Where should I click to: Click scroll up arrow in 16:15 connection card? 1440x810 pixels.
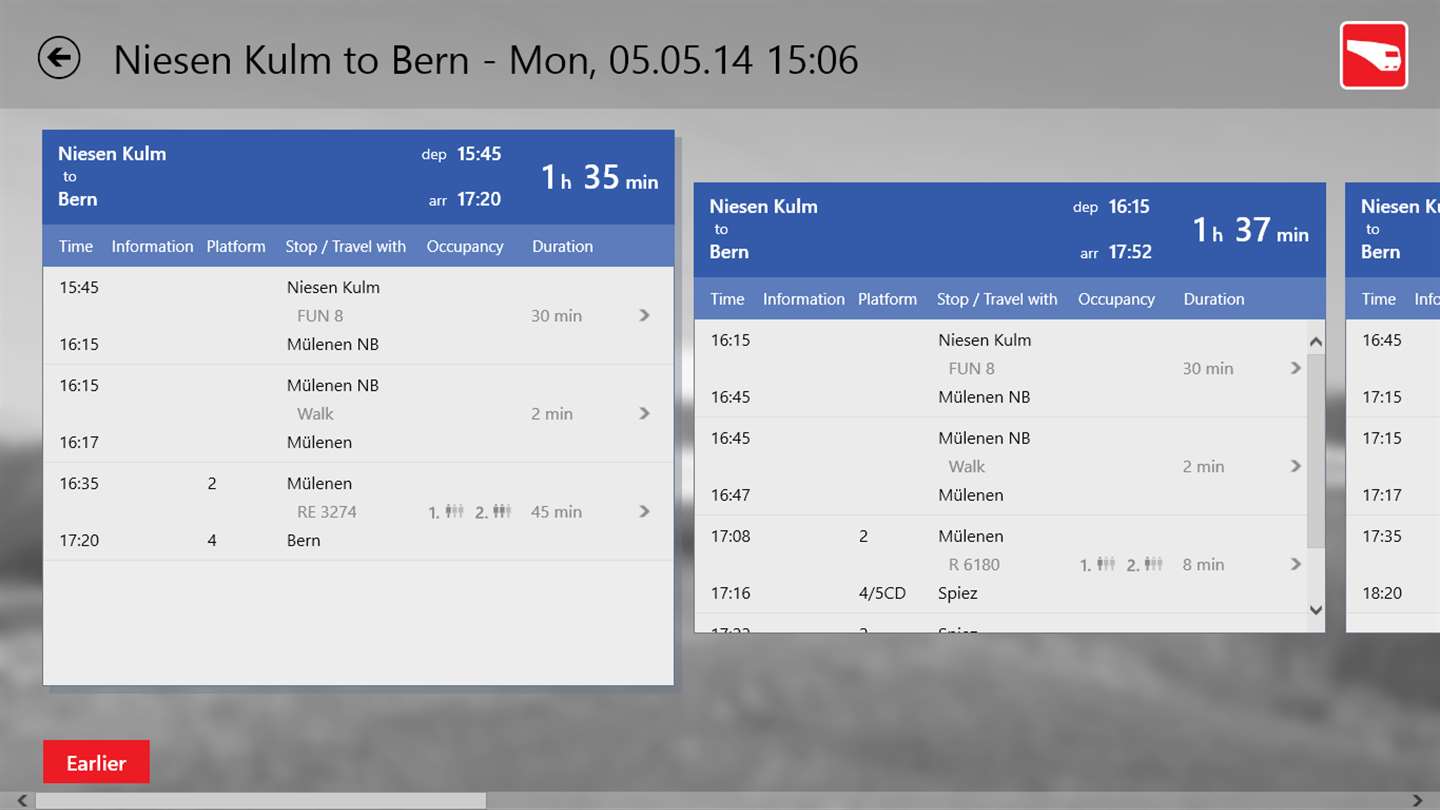coord(1316,342)
